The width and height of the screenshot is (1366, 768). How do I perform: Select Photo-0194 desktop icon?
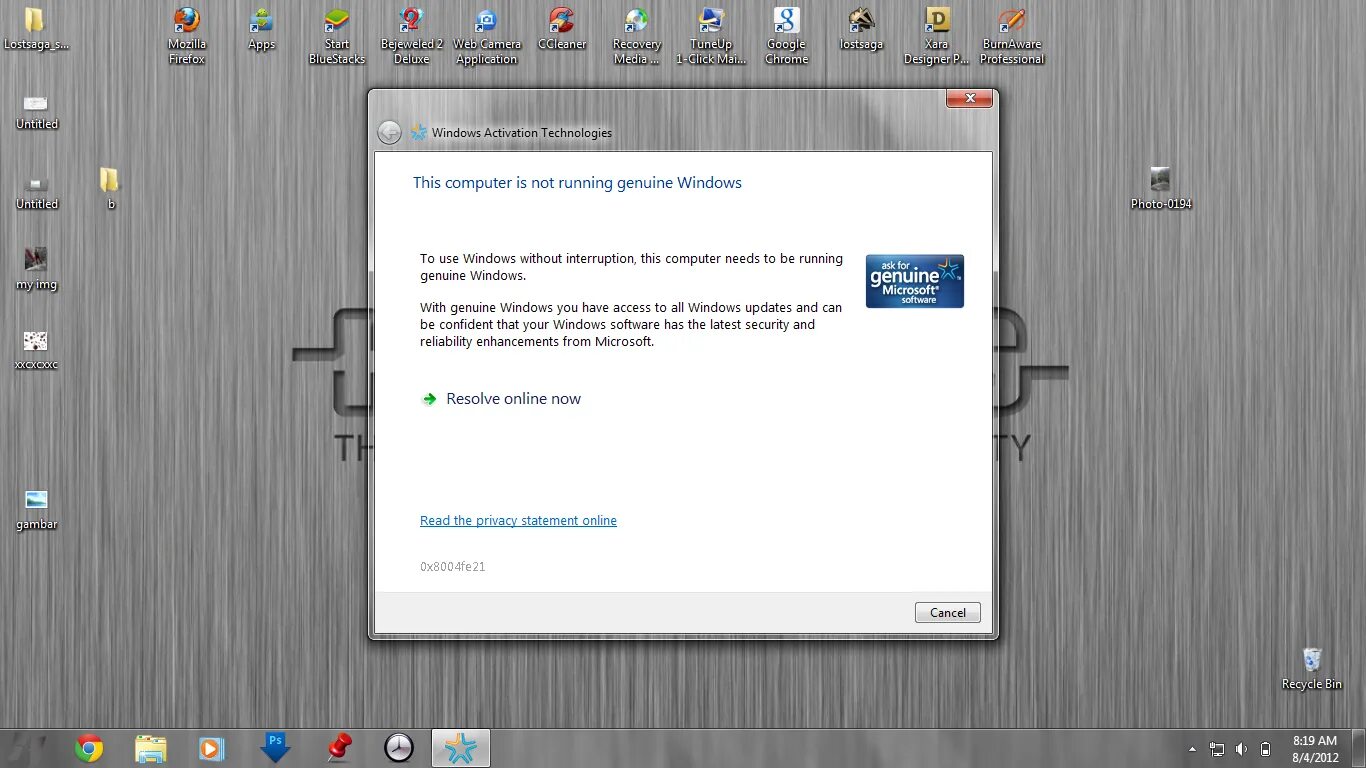(1161, 189)
